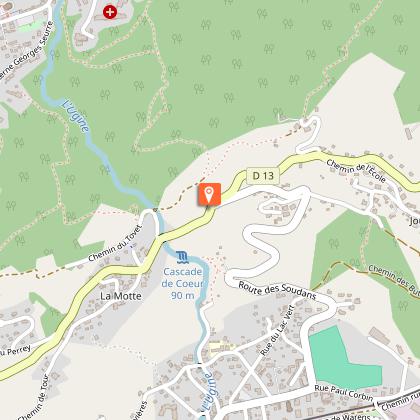420x420 pixels.
Task: Click the Cascade de Coeur 90 m label
Action: [183, 283]
